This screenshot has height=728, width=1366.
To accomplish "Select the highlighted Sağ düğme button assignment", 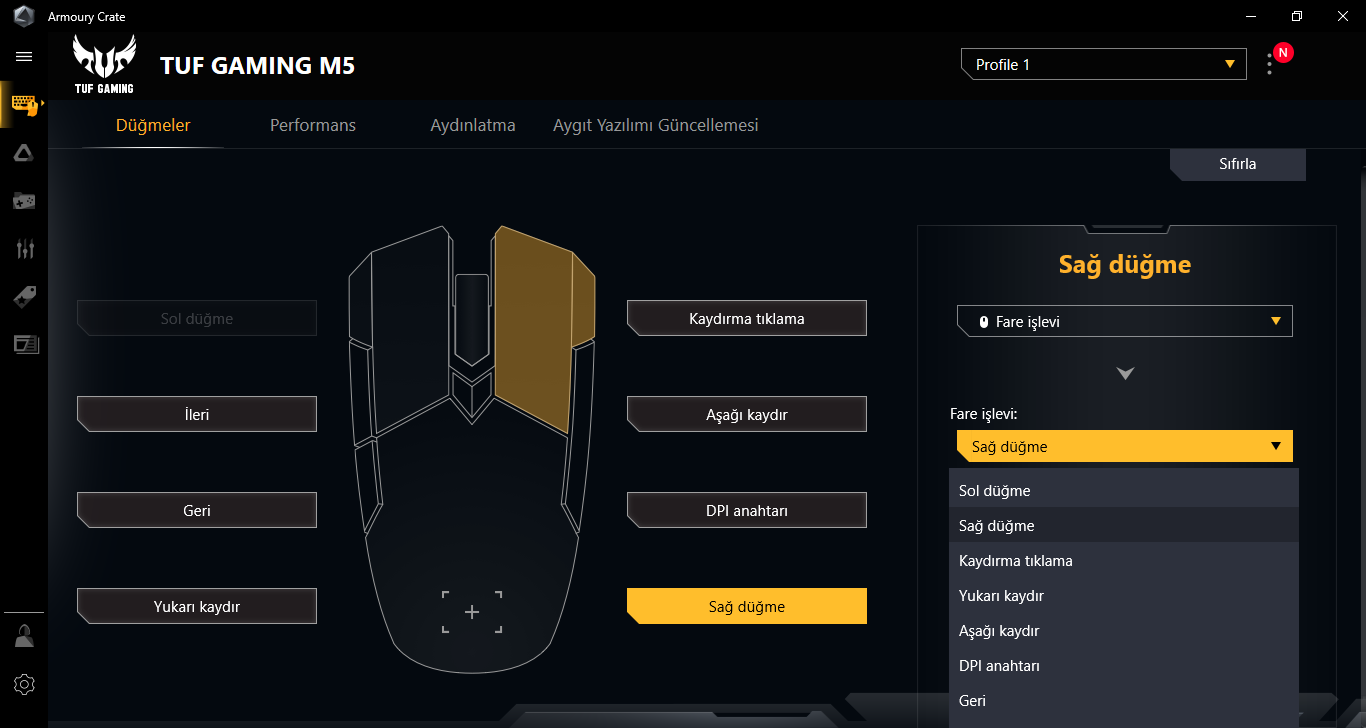I will 747,606.
